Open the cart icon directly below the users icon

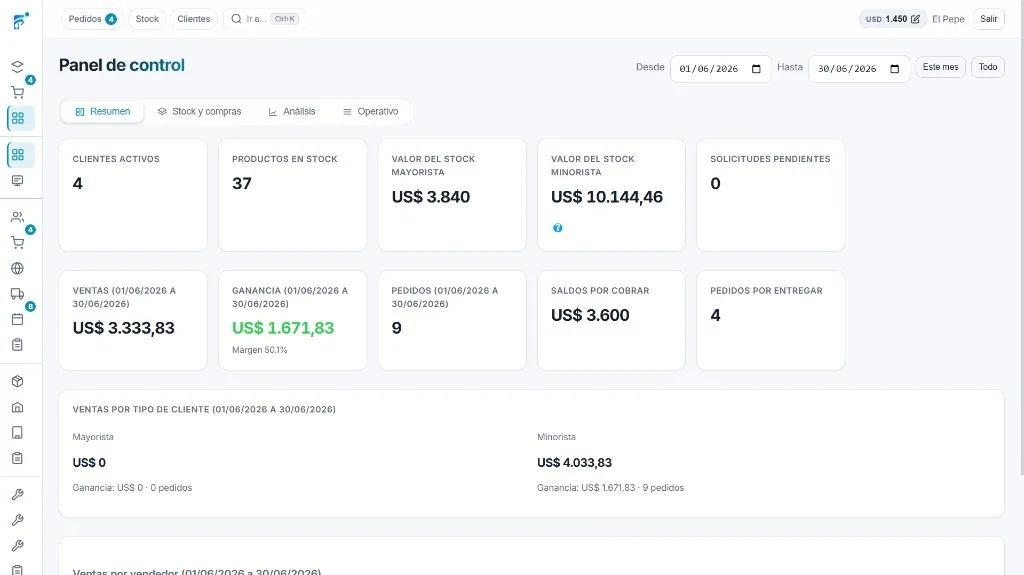coord(18,242)
